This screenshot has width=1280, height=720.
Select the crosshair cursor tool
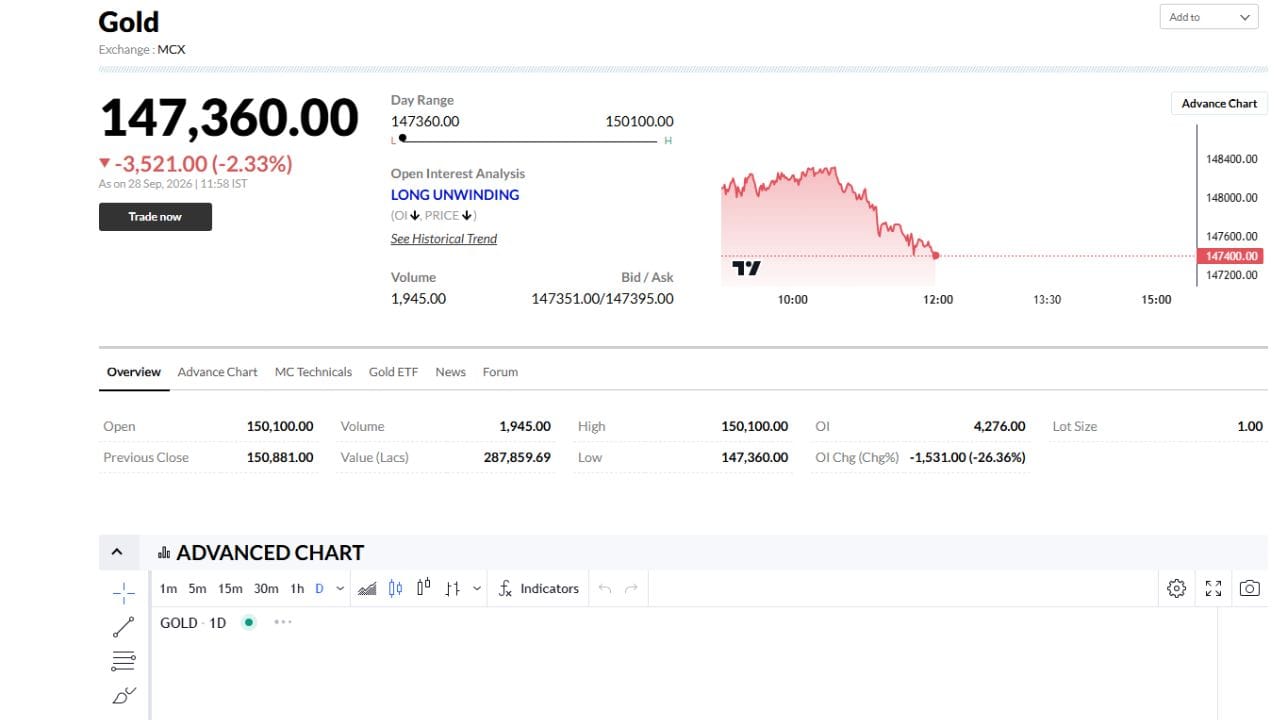point(124,593)
